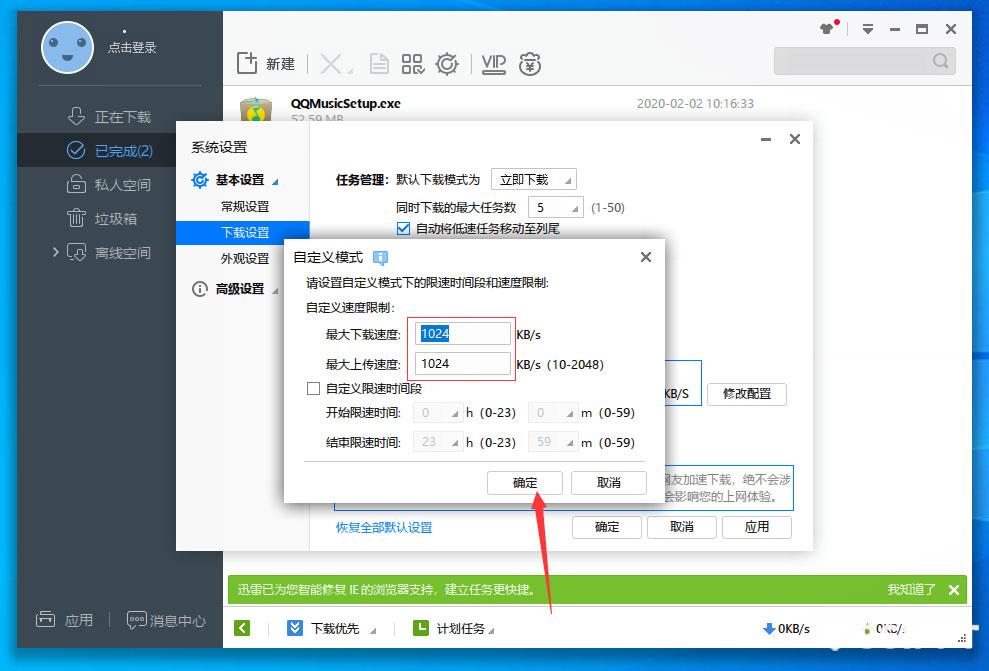Select 外观设置 settings page
The width and height of the screenshot is (989, 671).
coord(245,258)
